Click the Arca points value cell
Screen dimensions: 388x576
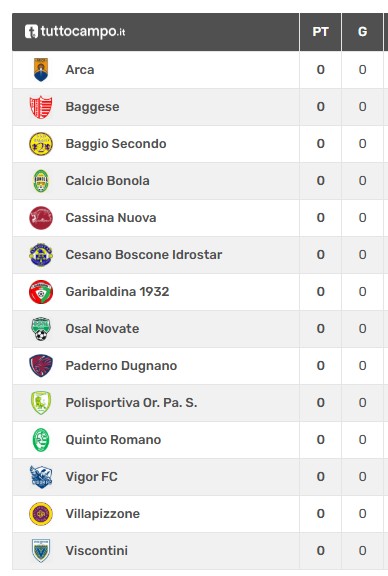(320, 70)
